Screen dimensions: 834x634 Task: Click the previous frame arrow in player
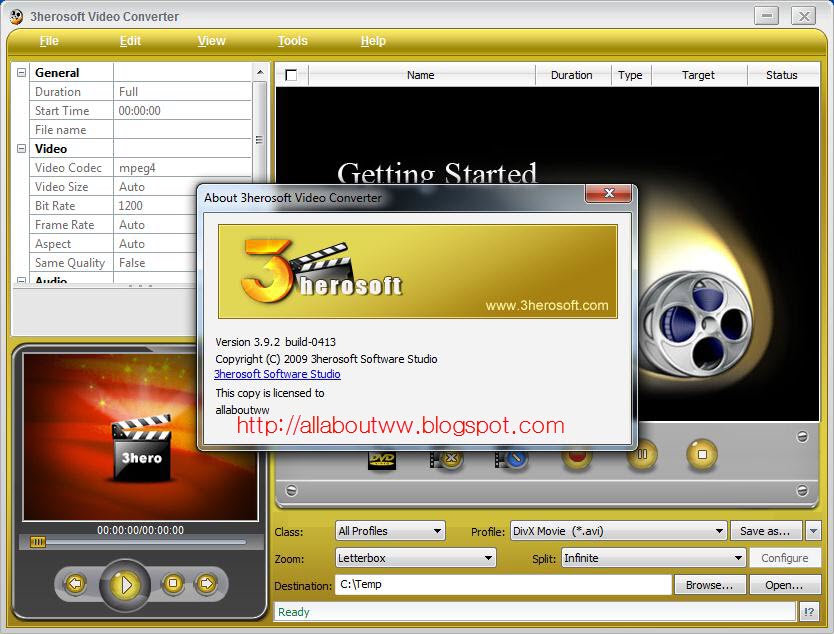[x=75, y=583]
